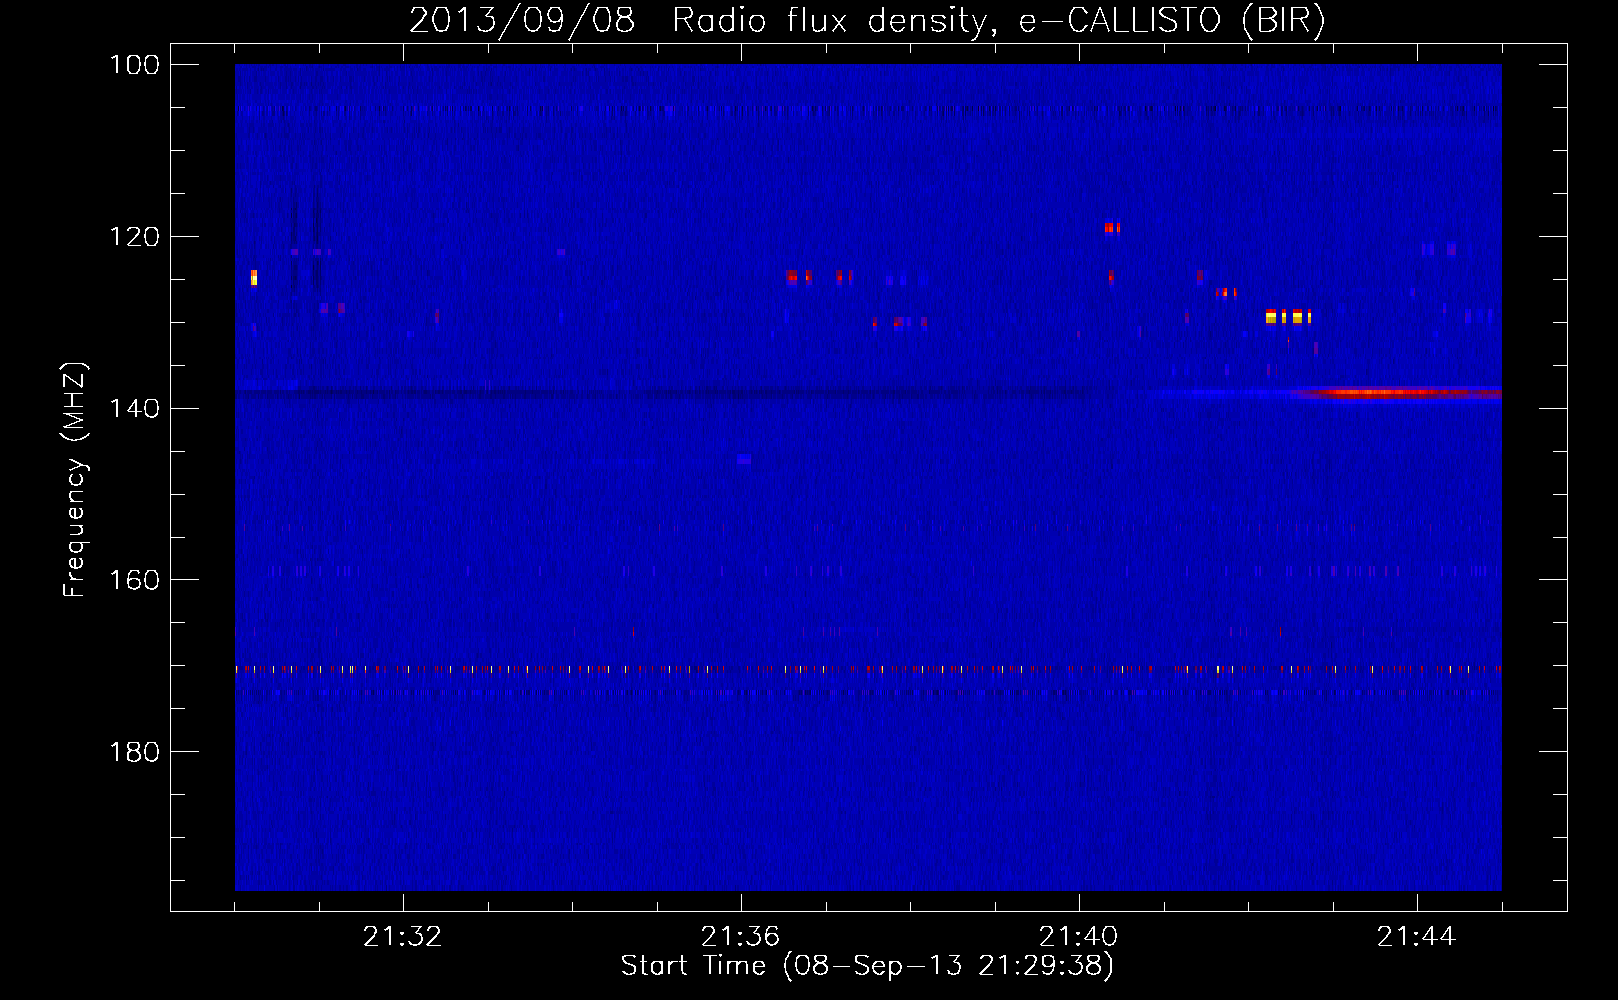Click the 'Start Time (08-Sep-13 21:29:38)' label

click(x=867, y=966)
